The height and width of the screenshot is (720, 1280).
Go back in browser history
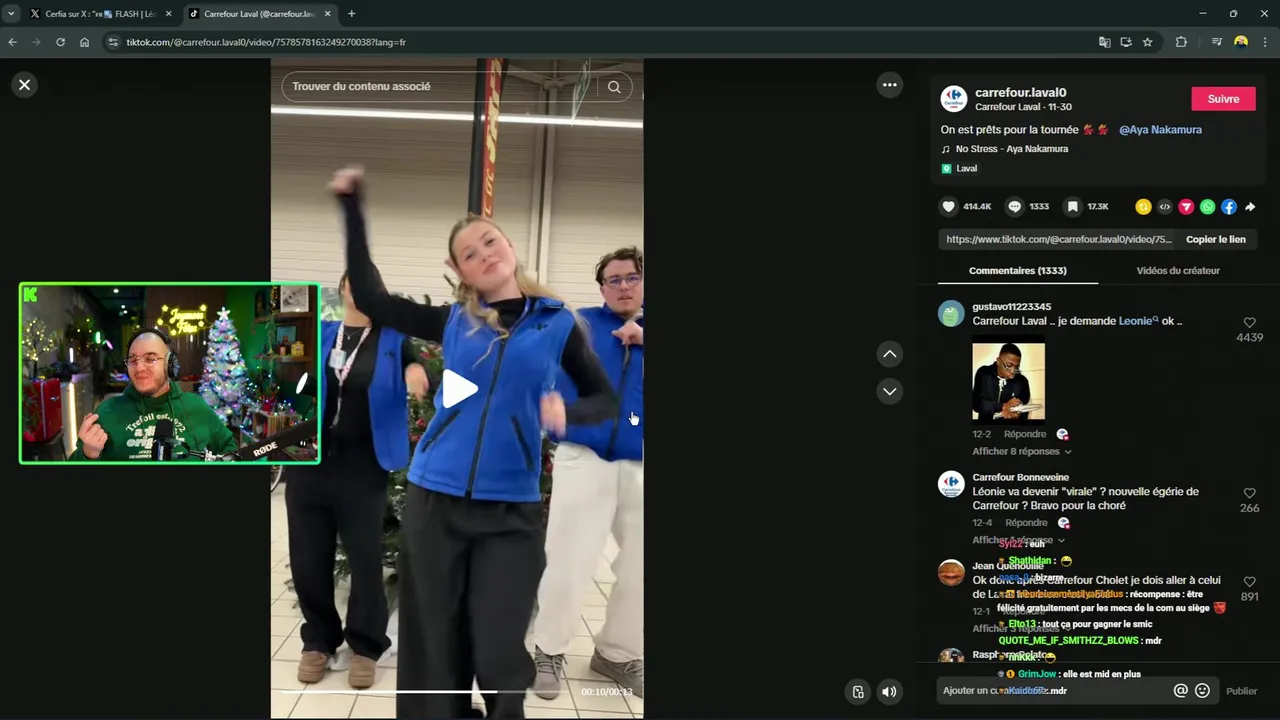click(12, 42)
